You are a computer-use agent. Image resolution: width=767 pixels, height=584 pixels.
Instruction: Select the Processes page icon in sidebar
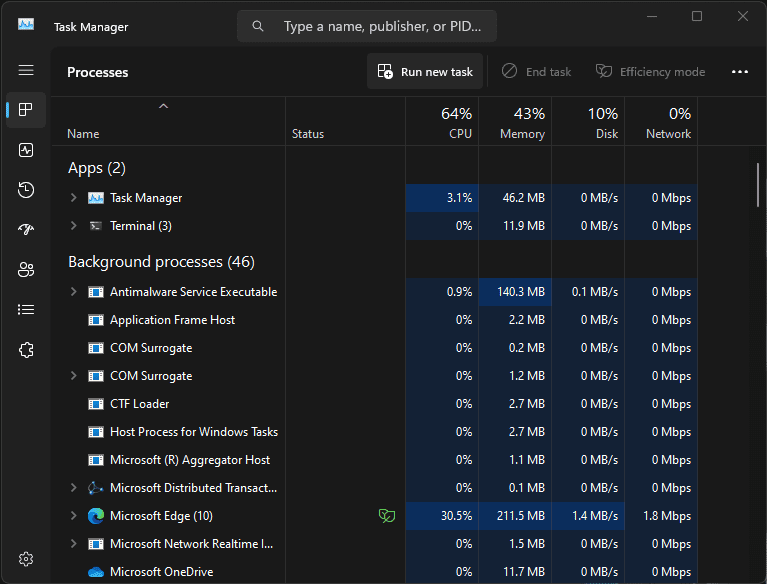click(26, 110)
